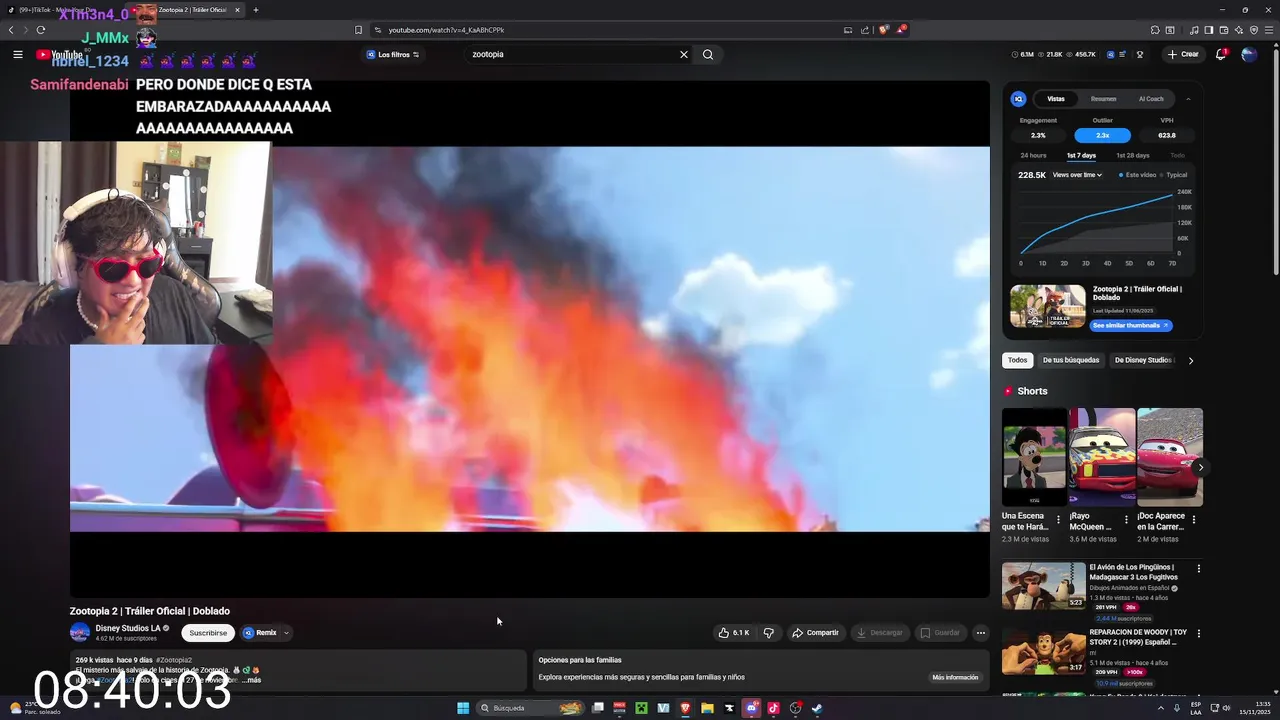
Task: Open options for ¡Rayo McQueen Short
Action: pyautogui.click(x=1126, y=520)
